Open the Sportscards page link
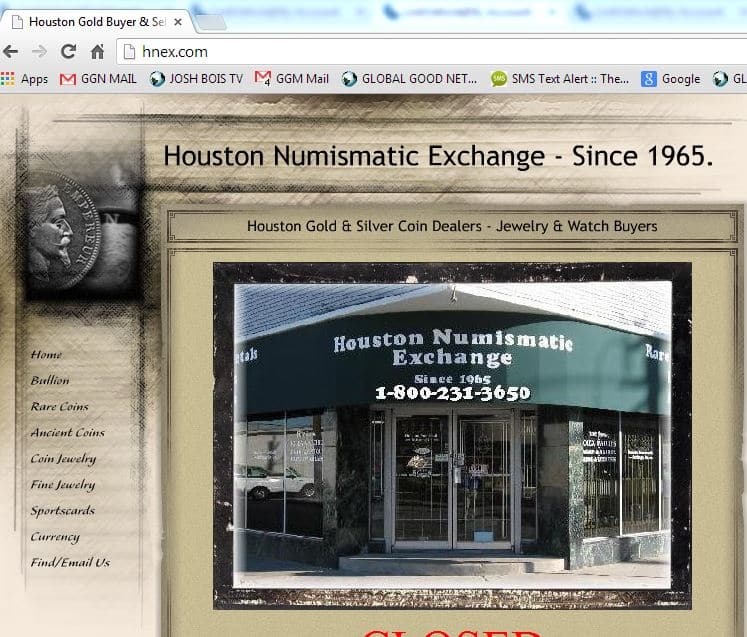747x637 pixels. click(63, 510)
